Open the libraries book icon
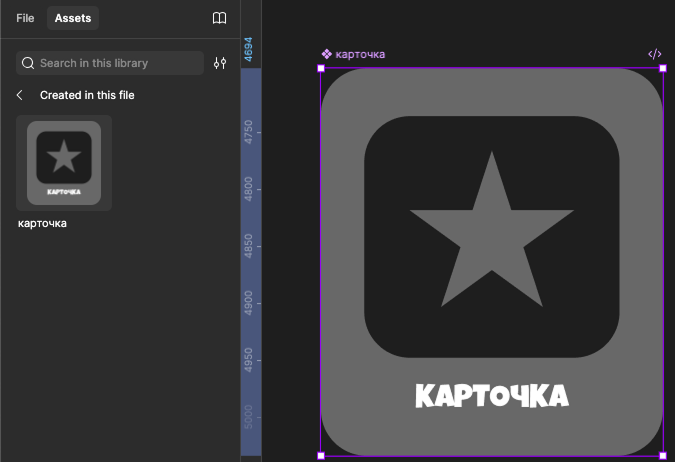 [x=220, y=18]
